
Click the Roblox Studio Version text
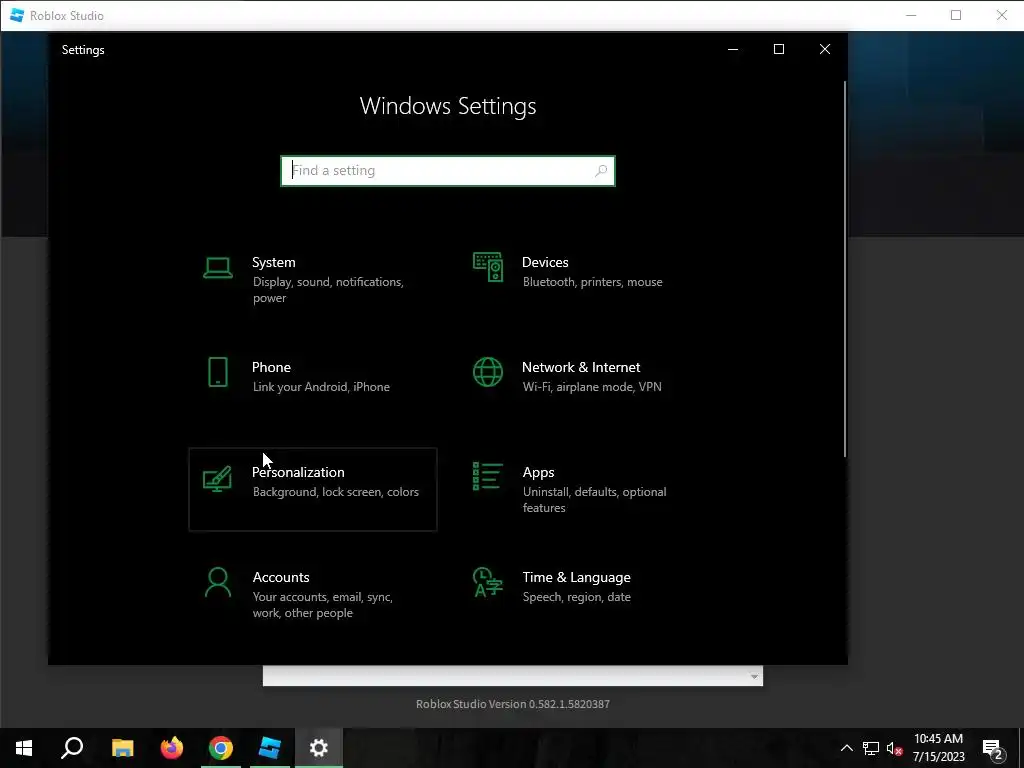click(x=513, y=704)
